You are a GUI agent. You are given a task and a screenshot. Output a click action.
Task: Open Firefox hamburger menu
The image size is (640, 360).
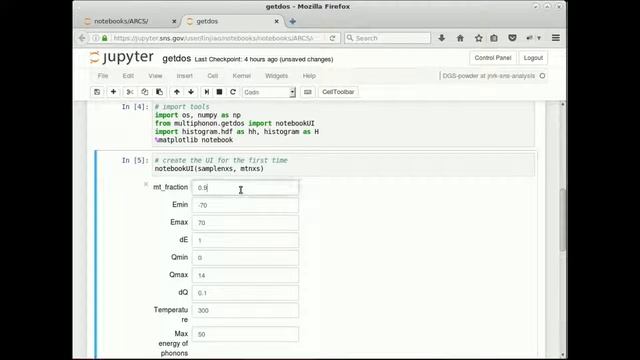556,38
